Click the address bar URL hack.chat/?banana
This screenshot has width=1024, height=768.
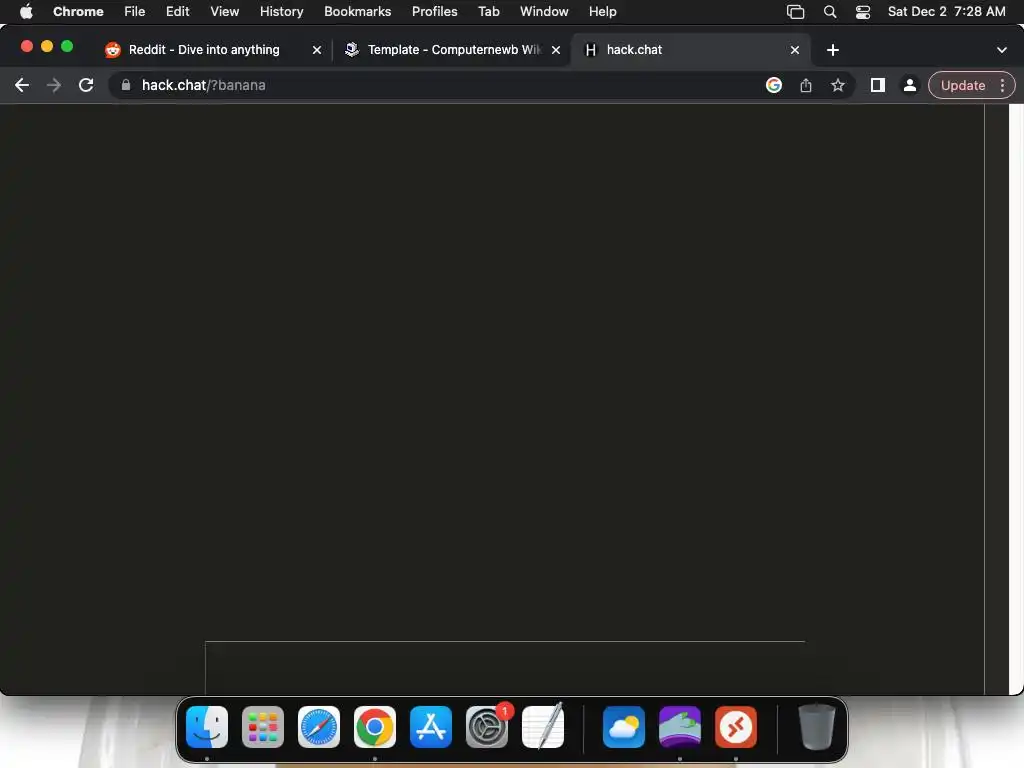point(204,85)
